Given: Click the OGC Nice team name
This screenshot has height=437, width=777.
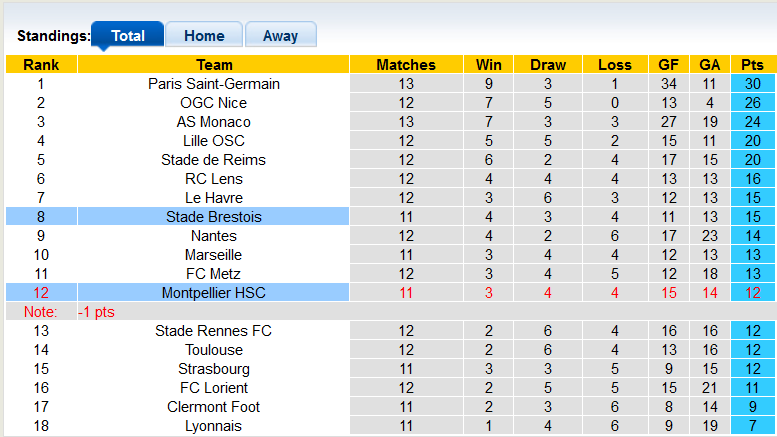Looking at the screenshot, I should coord(214,103).
